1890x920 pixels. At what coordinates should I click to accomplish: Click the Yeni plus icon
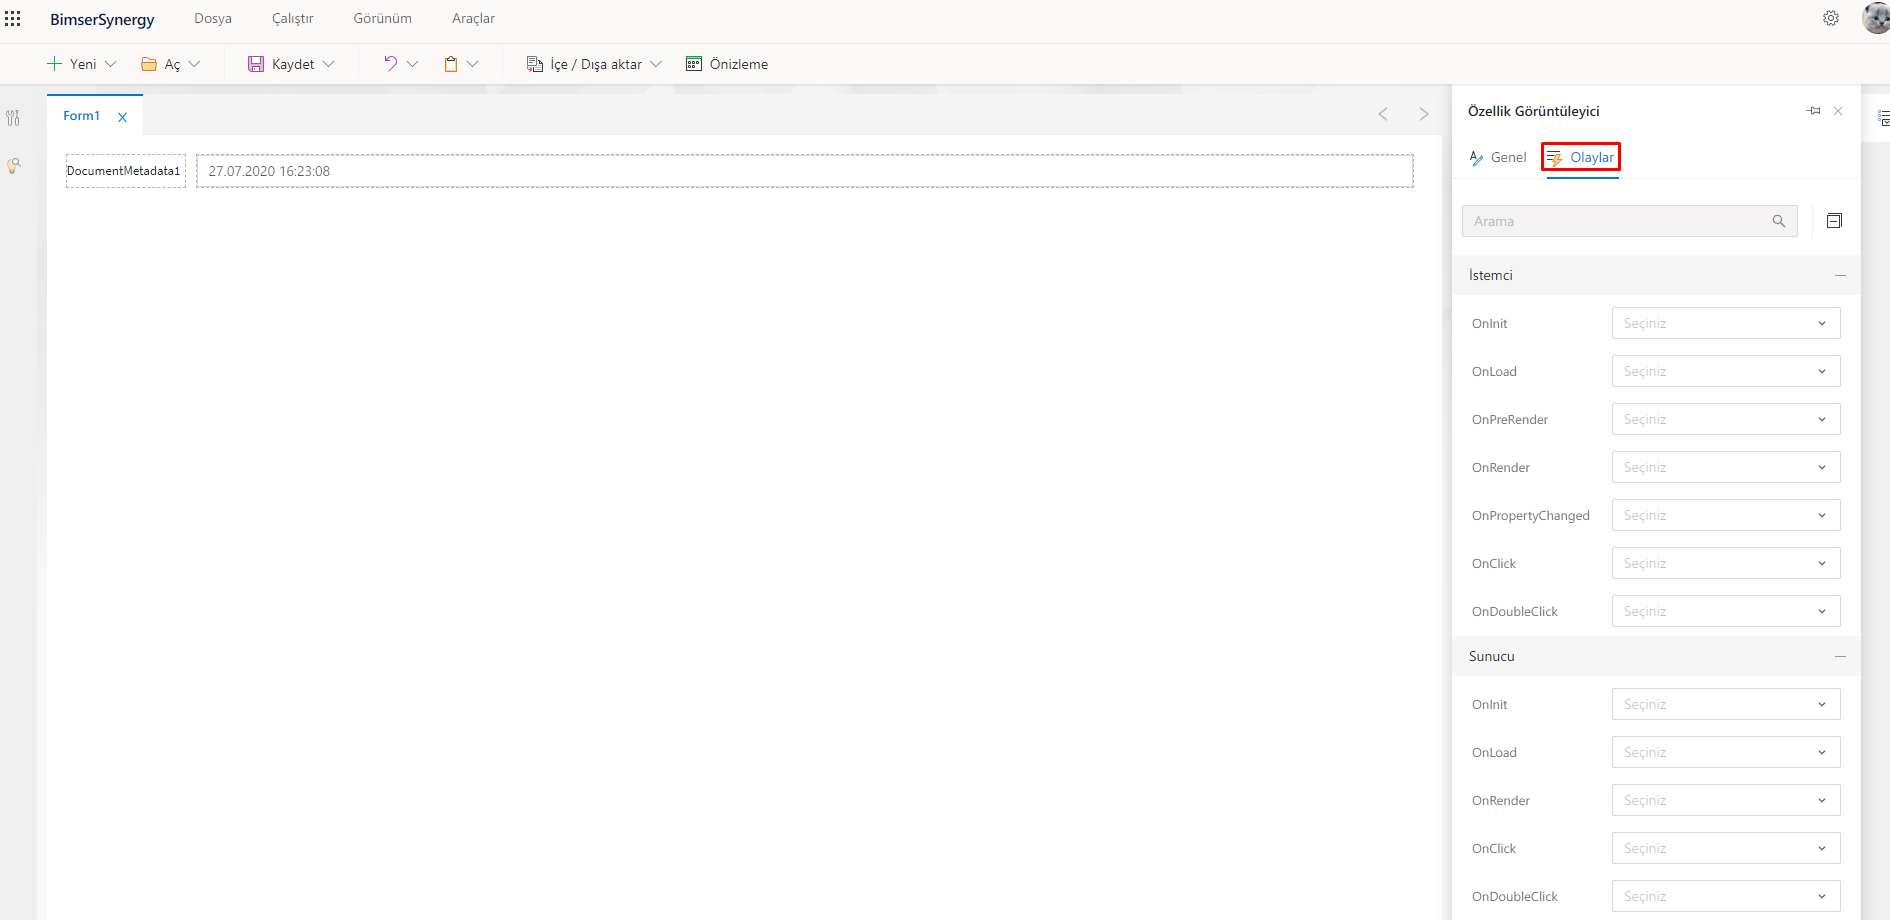tap(54, 64)
